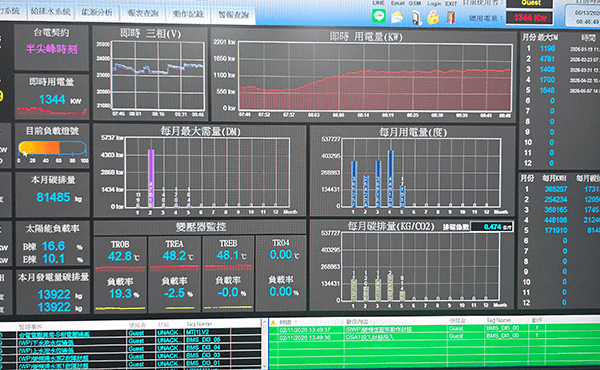Click TR04 transformer temperature 0.00 ℃
The height and width of the screenshot is (370, 600).
pyautogui.click(x=281, y=254)
